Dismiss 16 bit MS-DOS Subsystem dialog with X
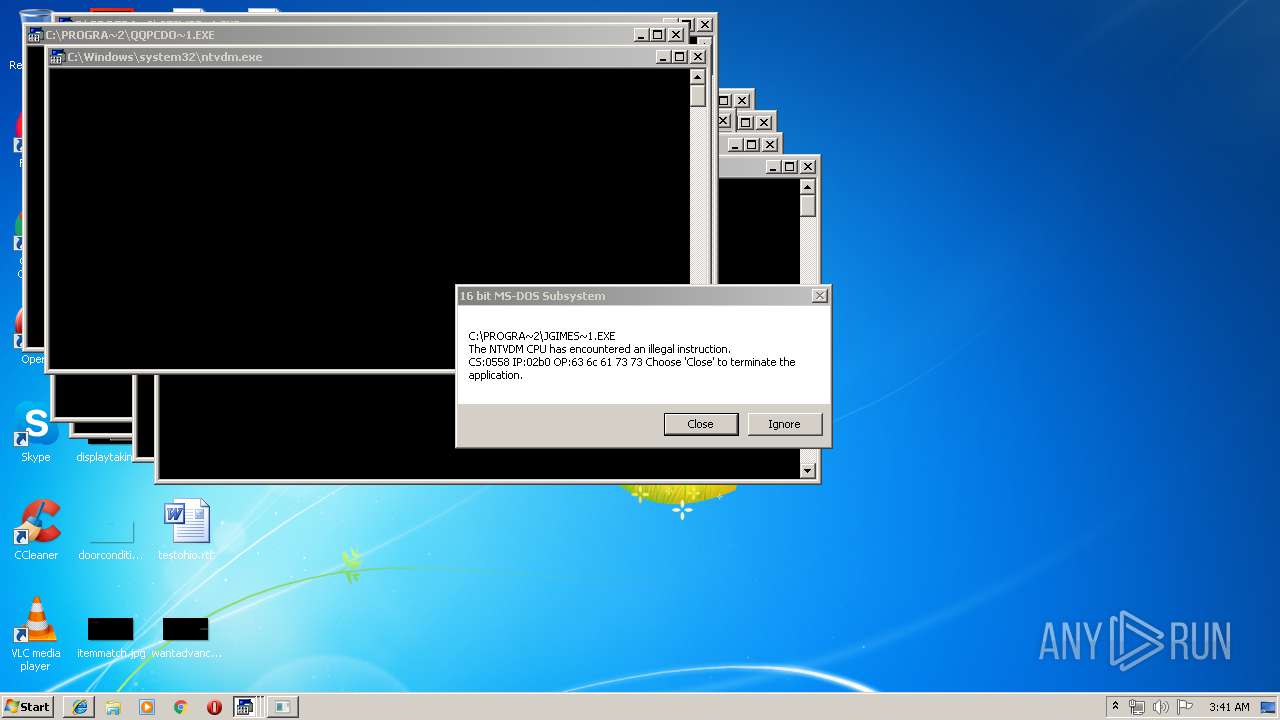 click(819, 296)
